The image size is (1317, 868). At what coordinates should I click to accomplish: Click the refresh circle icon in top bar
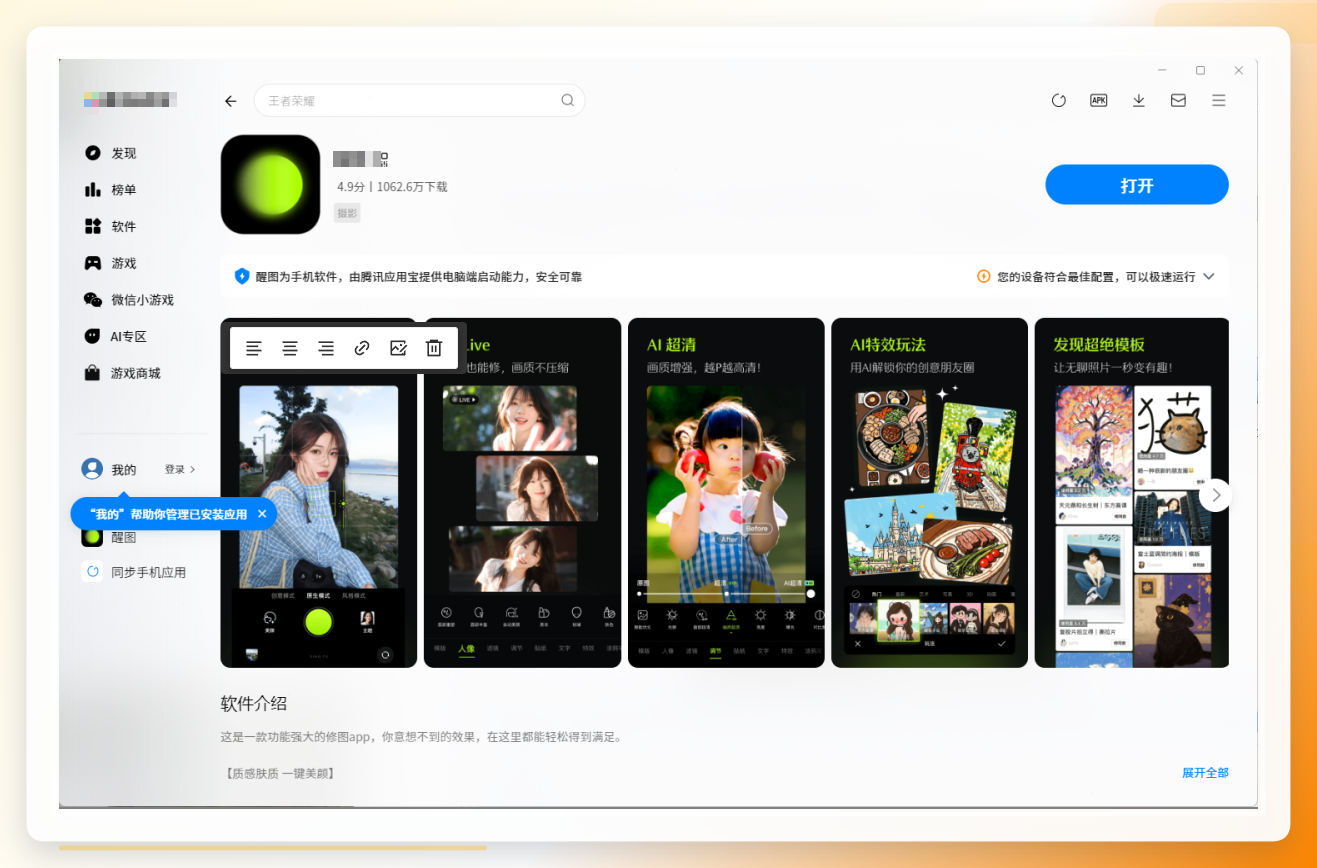coord(1059,100)
